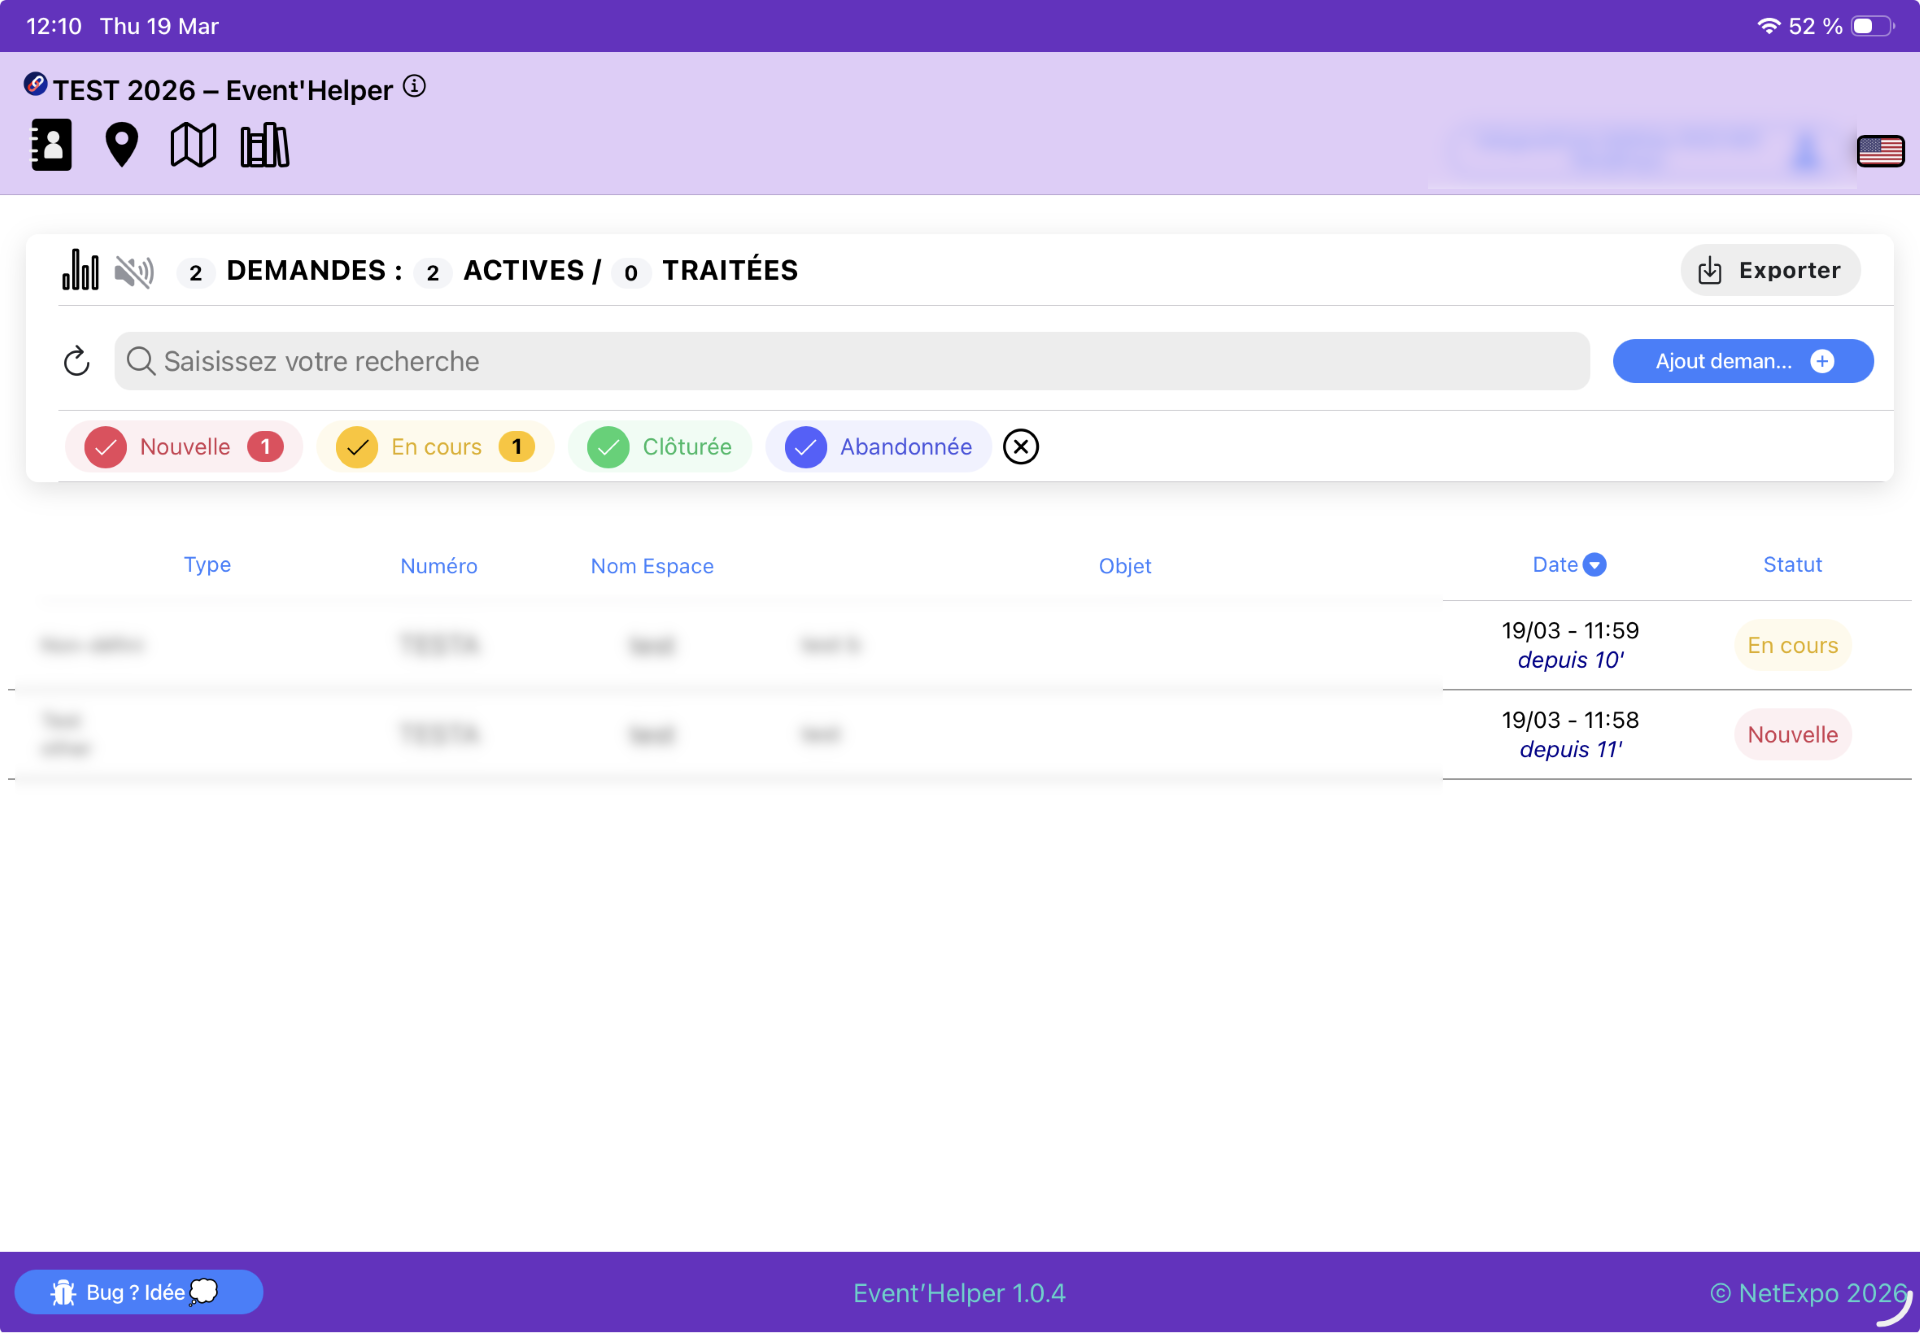This screenshot has height=1334, width=1920.
Task: Open the map view icon
Action: 192,145
